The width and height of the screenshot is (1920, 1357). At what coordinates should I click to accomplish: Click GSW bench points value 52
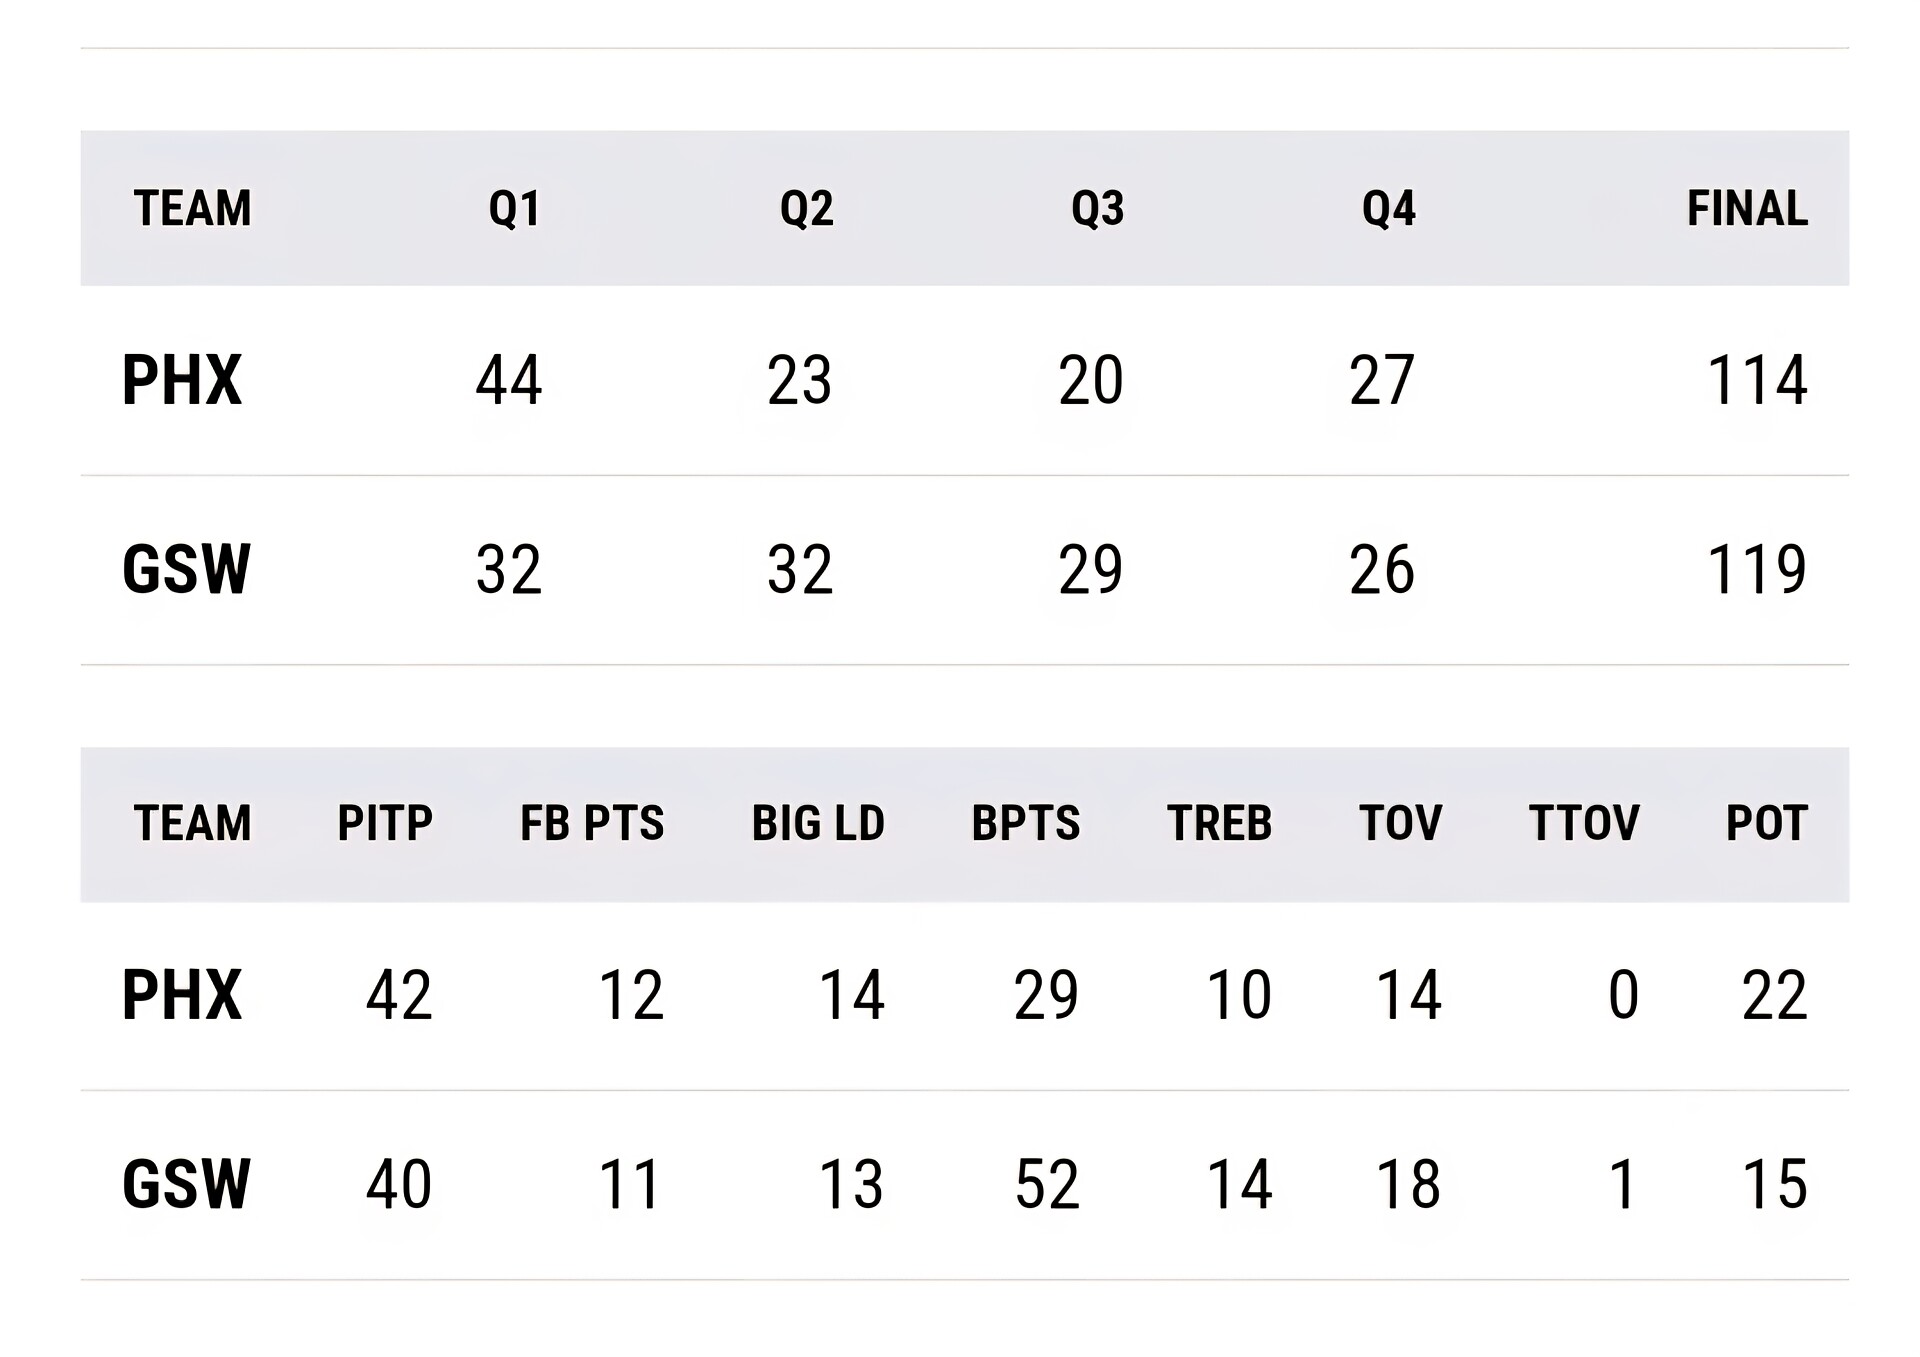pyautogui.click(x=1047, y=1185)
